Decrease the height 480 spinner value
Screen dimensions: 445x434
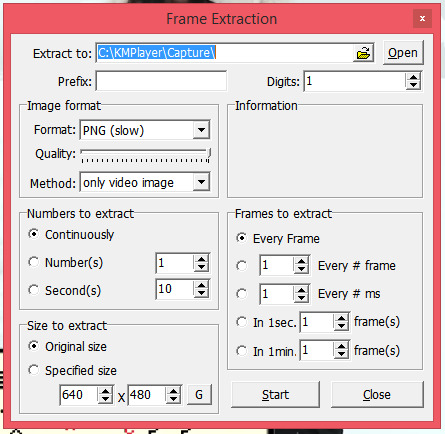point(173,399)
